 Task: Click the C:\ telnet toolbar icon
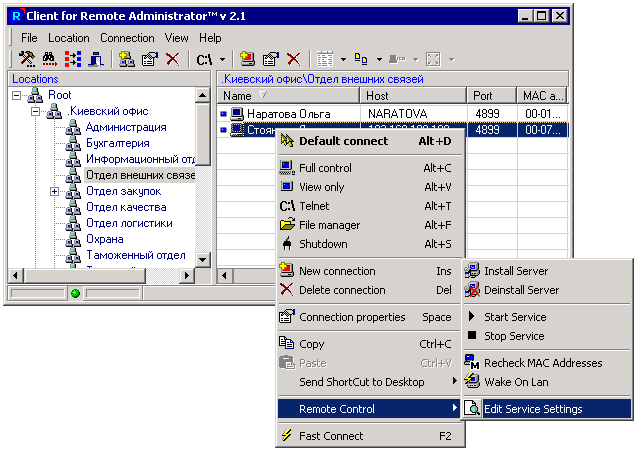coord(205,60)
